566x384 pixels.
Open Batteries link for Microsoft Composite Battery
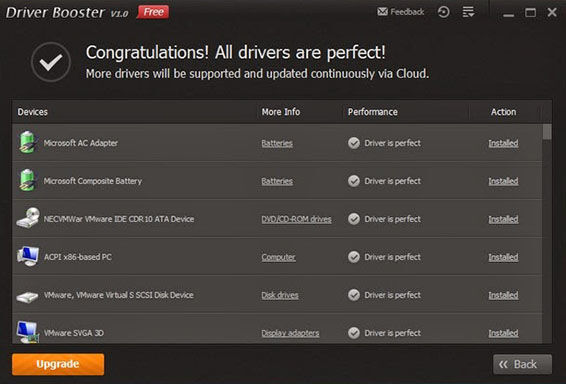click(x=277, y=181)
